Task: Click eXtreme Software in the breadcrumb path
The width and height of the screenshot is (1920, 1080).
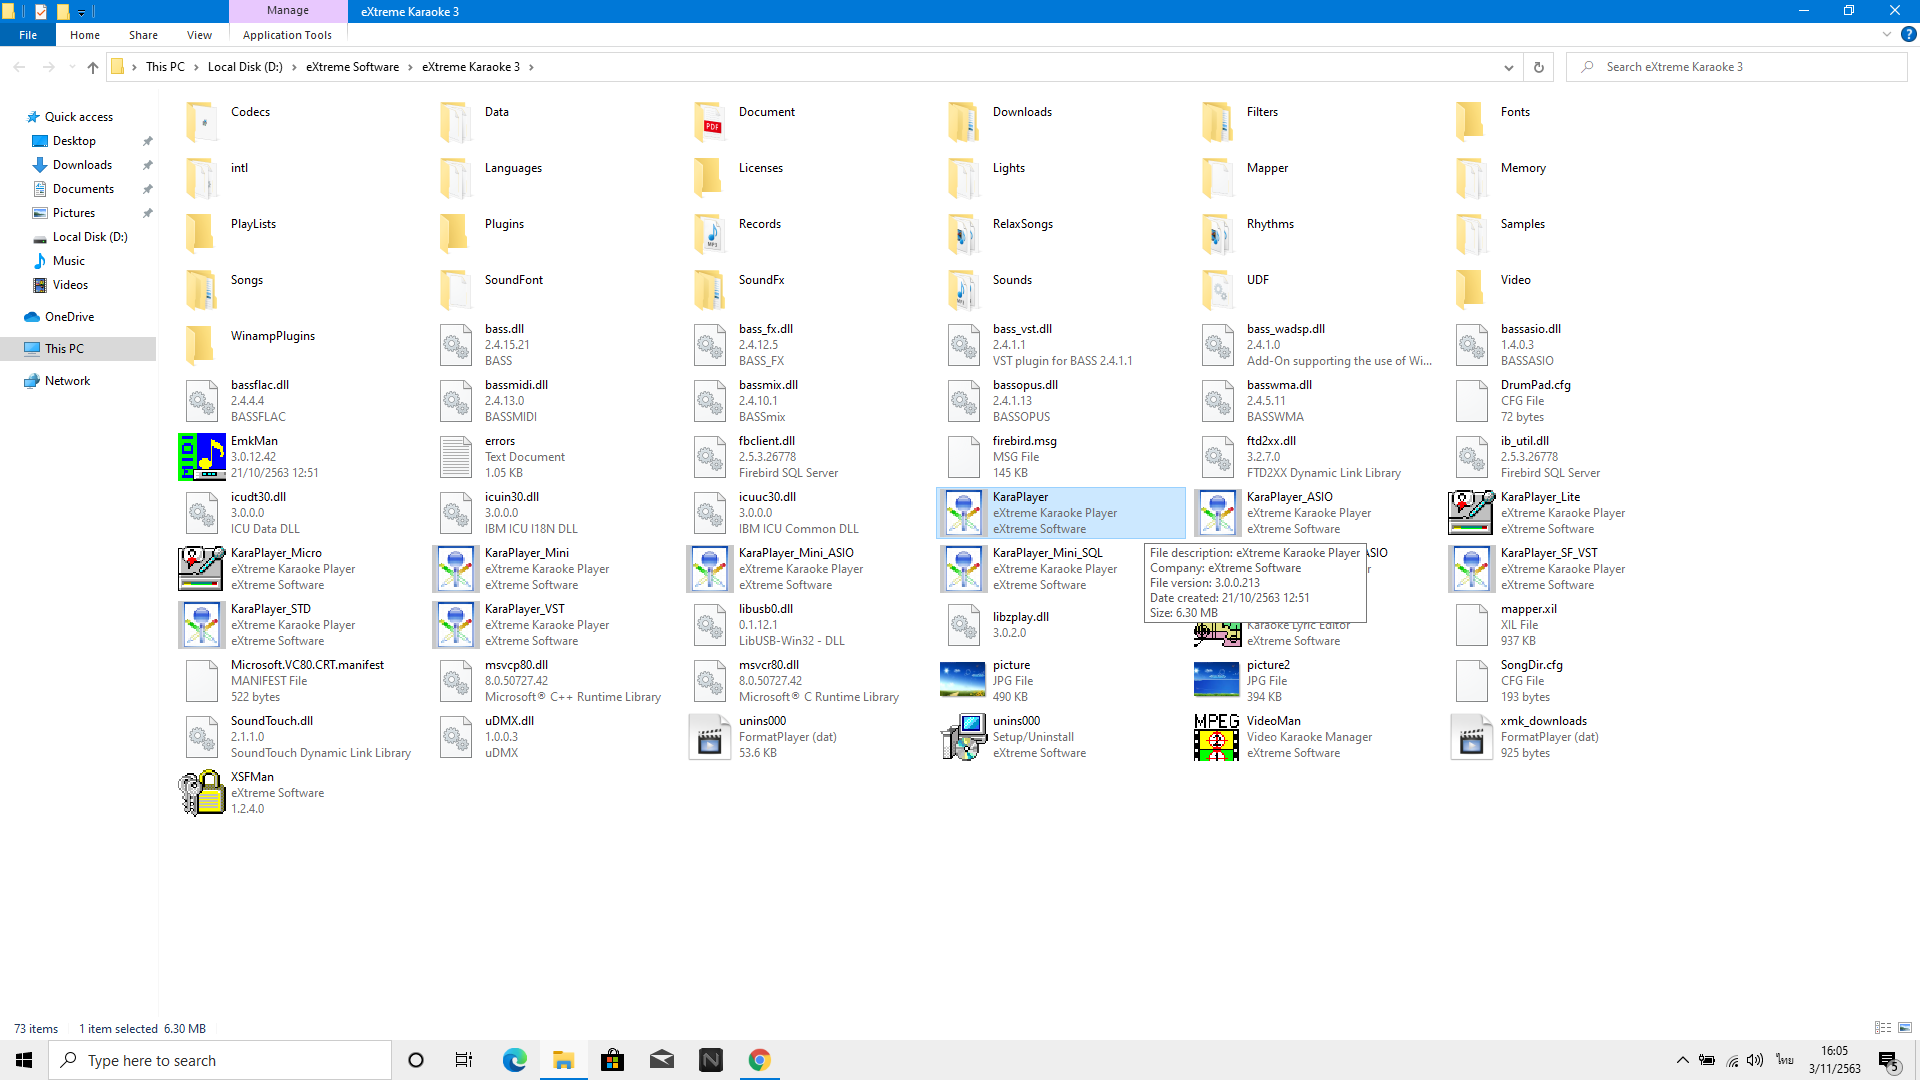Action: (352, 67)
